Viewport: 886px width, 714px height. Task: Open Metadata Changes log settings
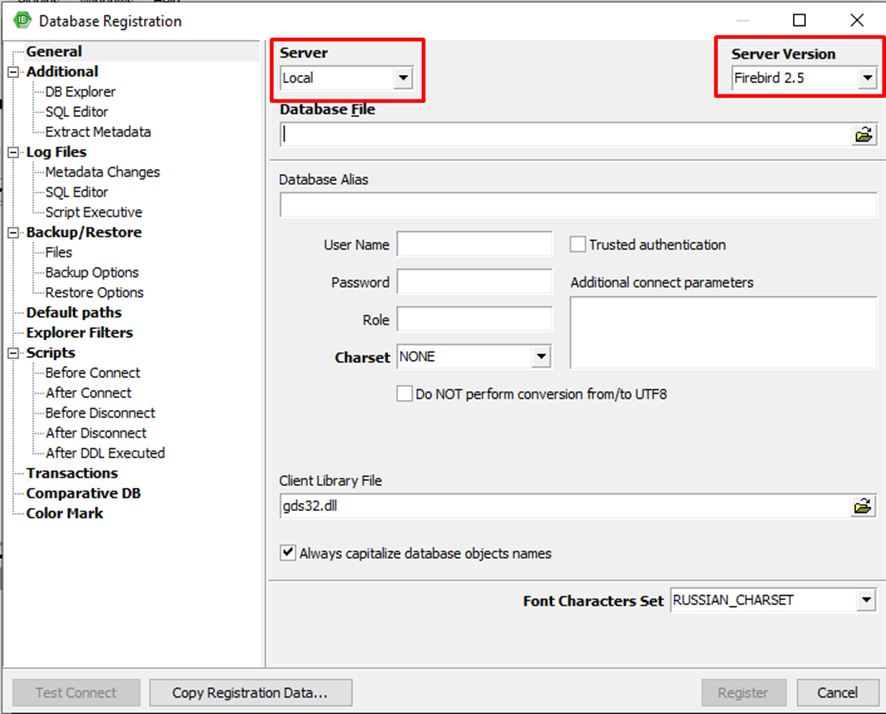click(x=102, y=172)
